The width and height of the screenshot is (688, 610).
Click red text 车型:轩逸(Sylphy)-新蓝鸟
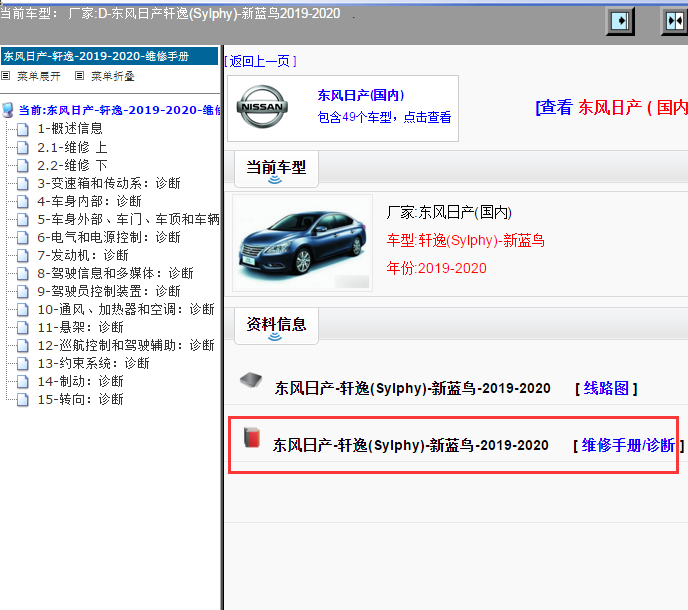[466, 240]
